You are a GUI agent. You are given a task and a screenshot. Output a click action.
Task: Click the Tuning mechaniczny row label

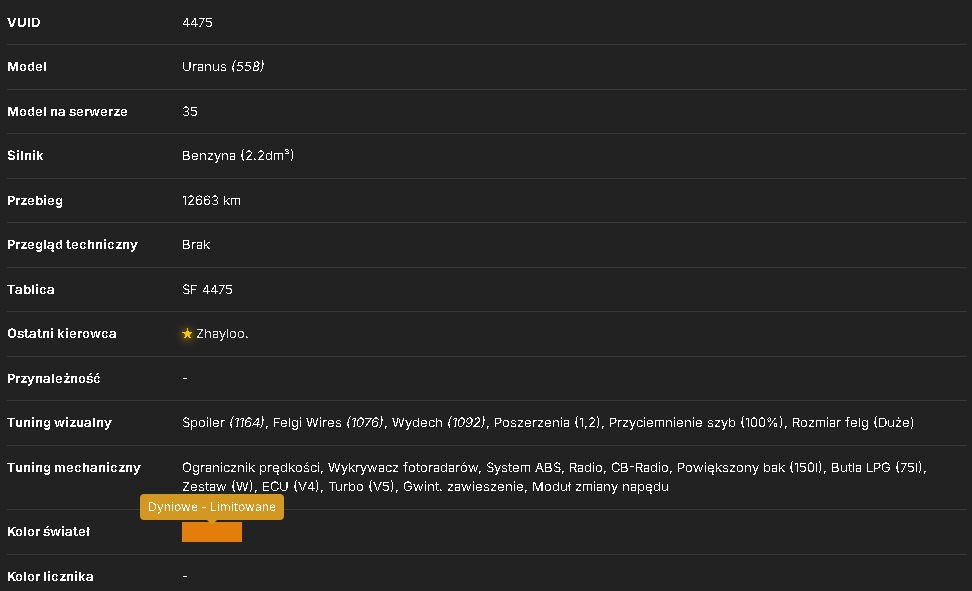click(x=74, y=468)
